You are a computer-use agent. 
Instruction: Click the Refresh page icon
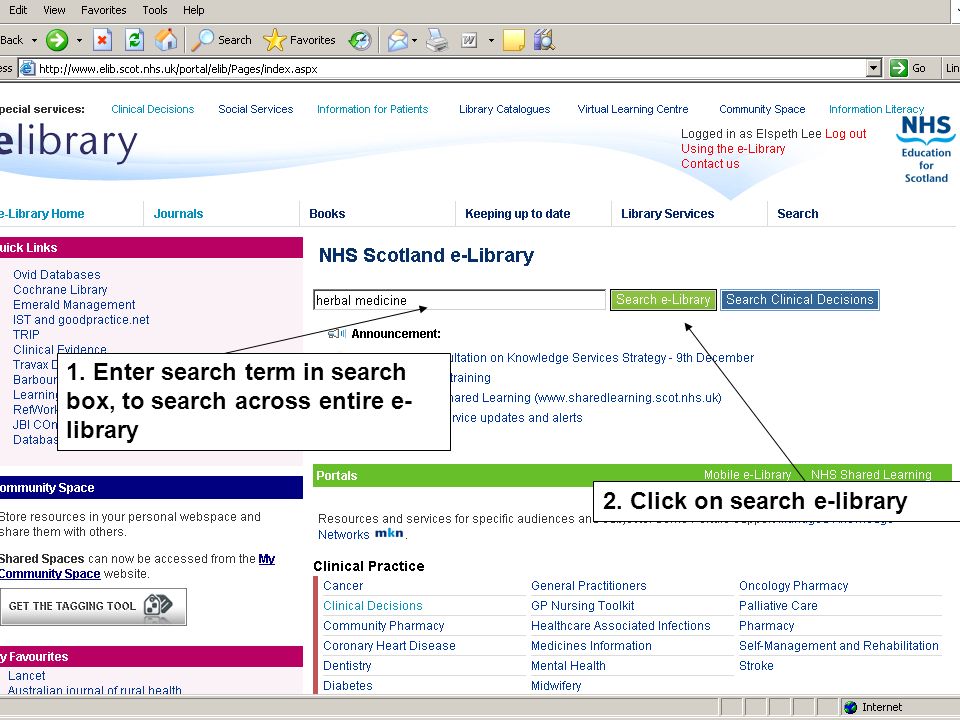click(x=134, y=40)
